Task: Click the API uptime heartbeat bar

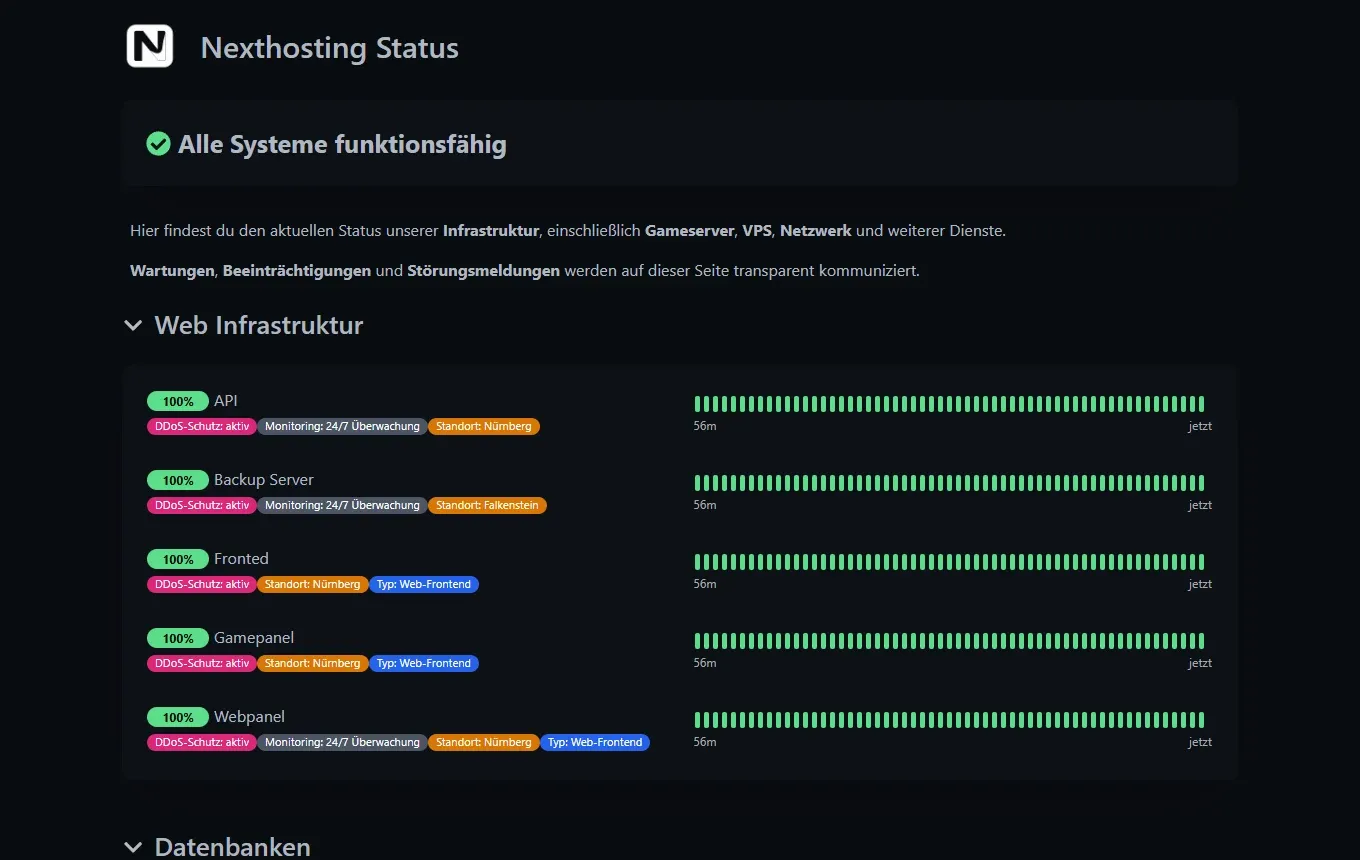Action: pos(949,404)
